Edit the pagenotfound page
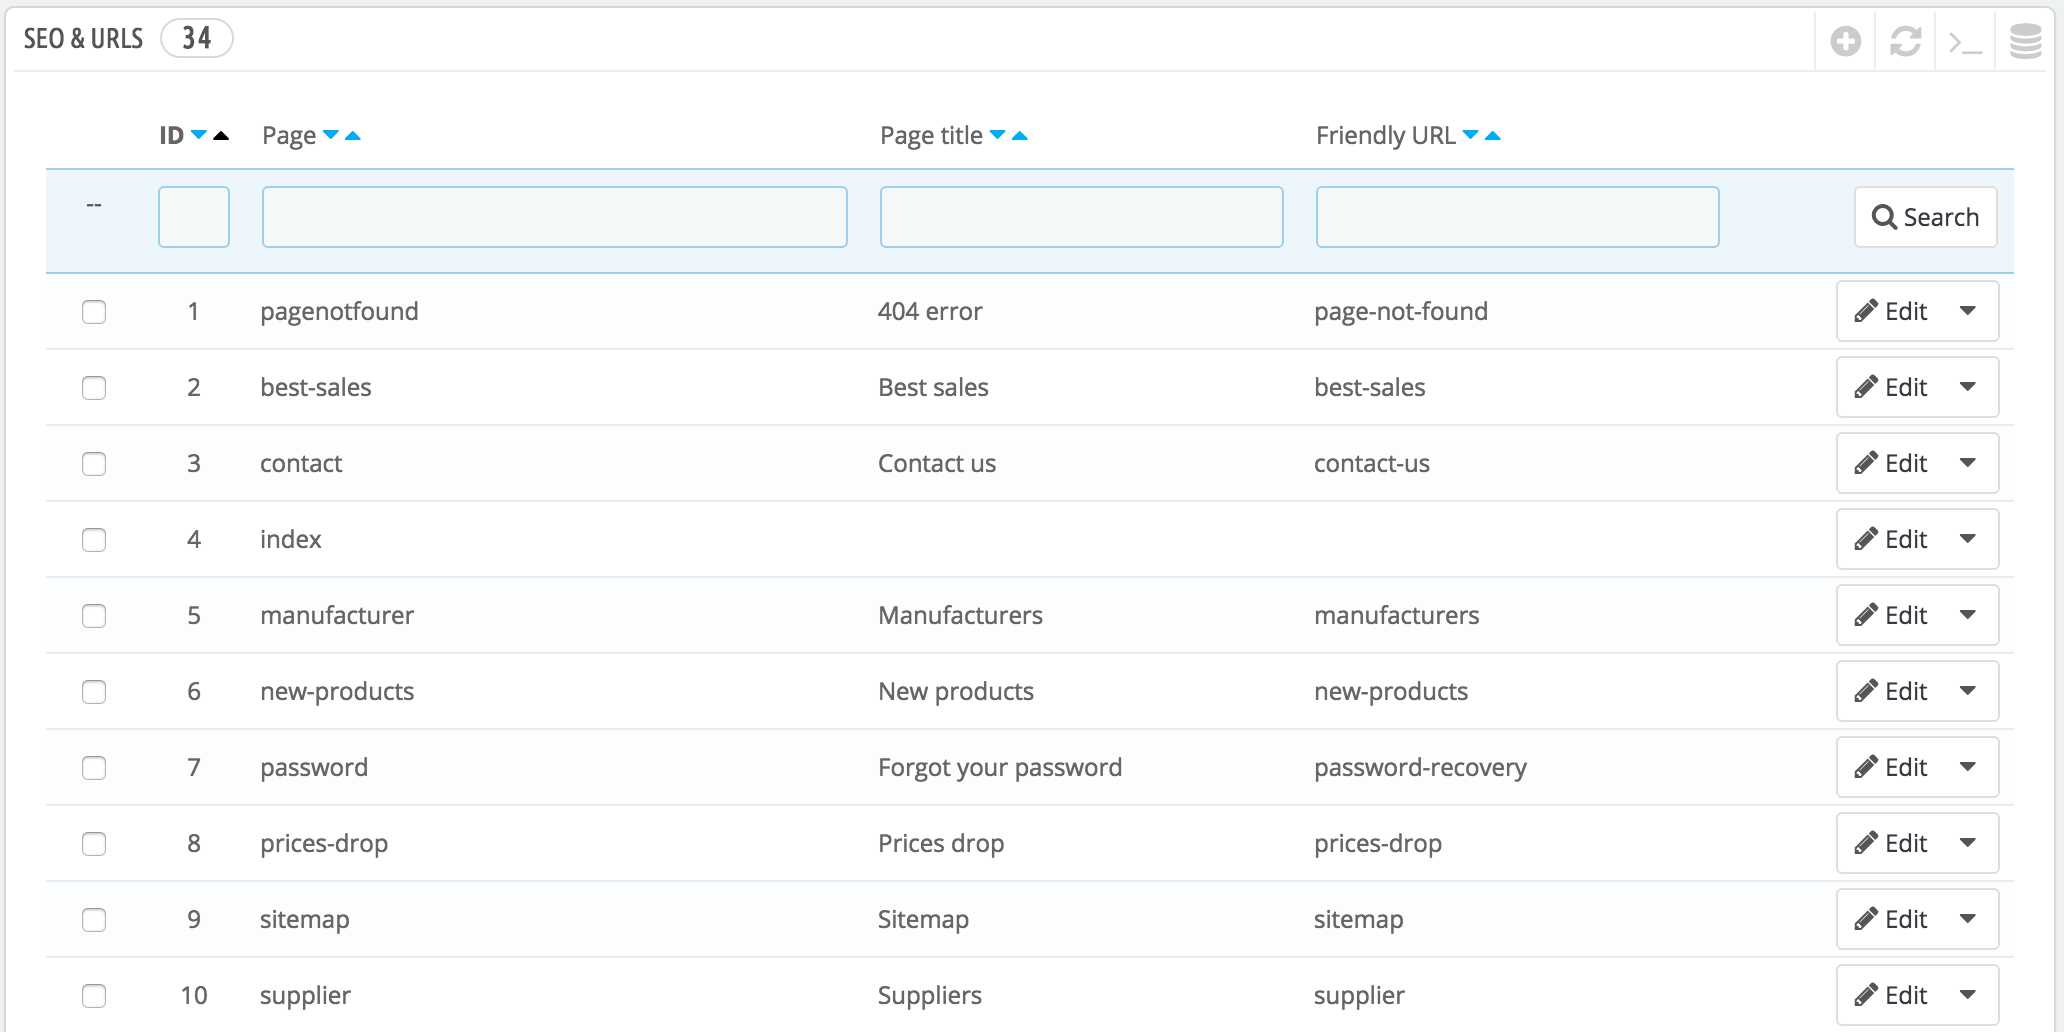Image resolution: width=2064 pixels, height=1032 pixels. (x=1891, y=311)
